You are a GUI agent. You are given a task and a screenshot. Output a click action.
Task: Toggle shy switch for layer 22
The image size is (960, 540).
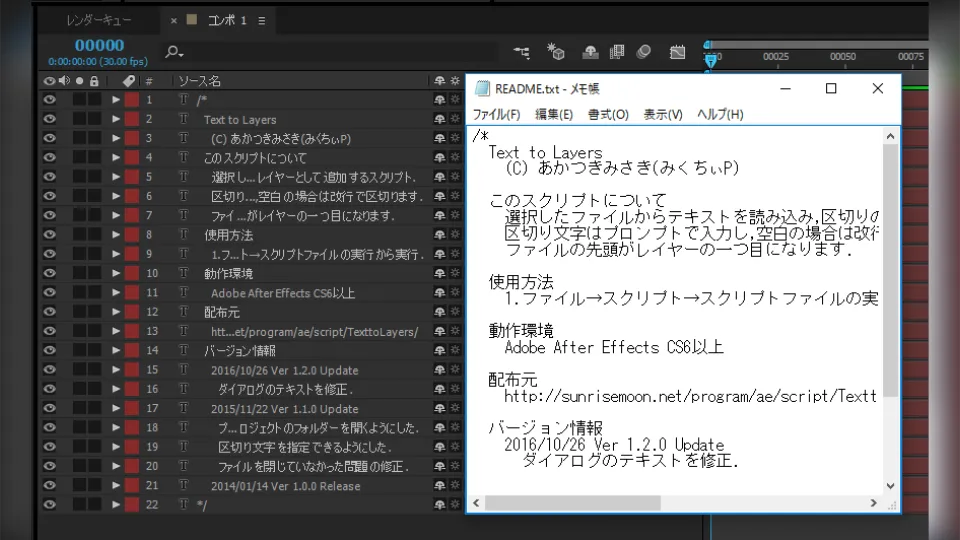[x=440, y=504]
